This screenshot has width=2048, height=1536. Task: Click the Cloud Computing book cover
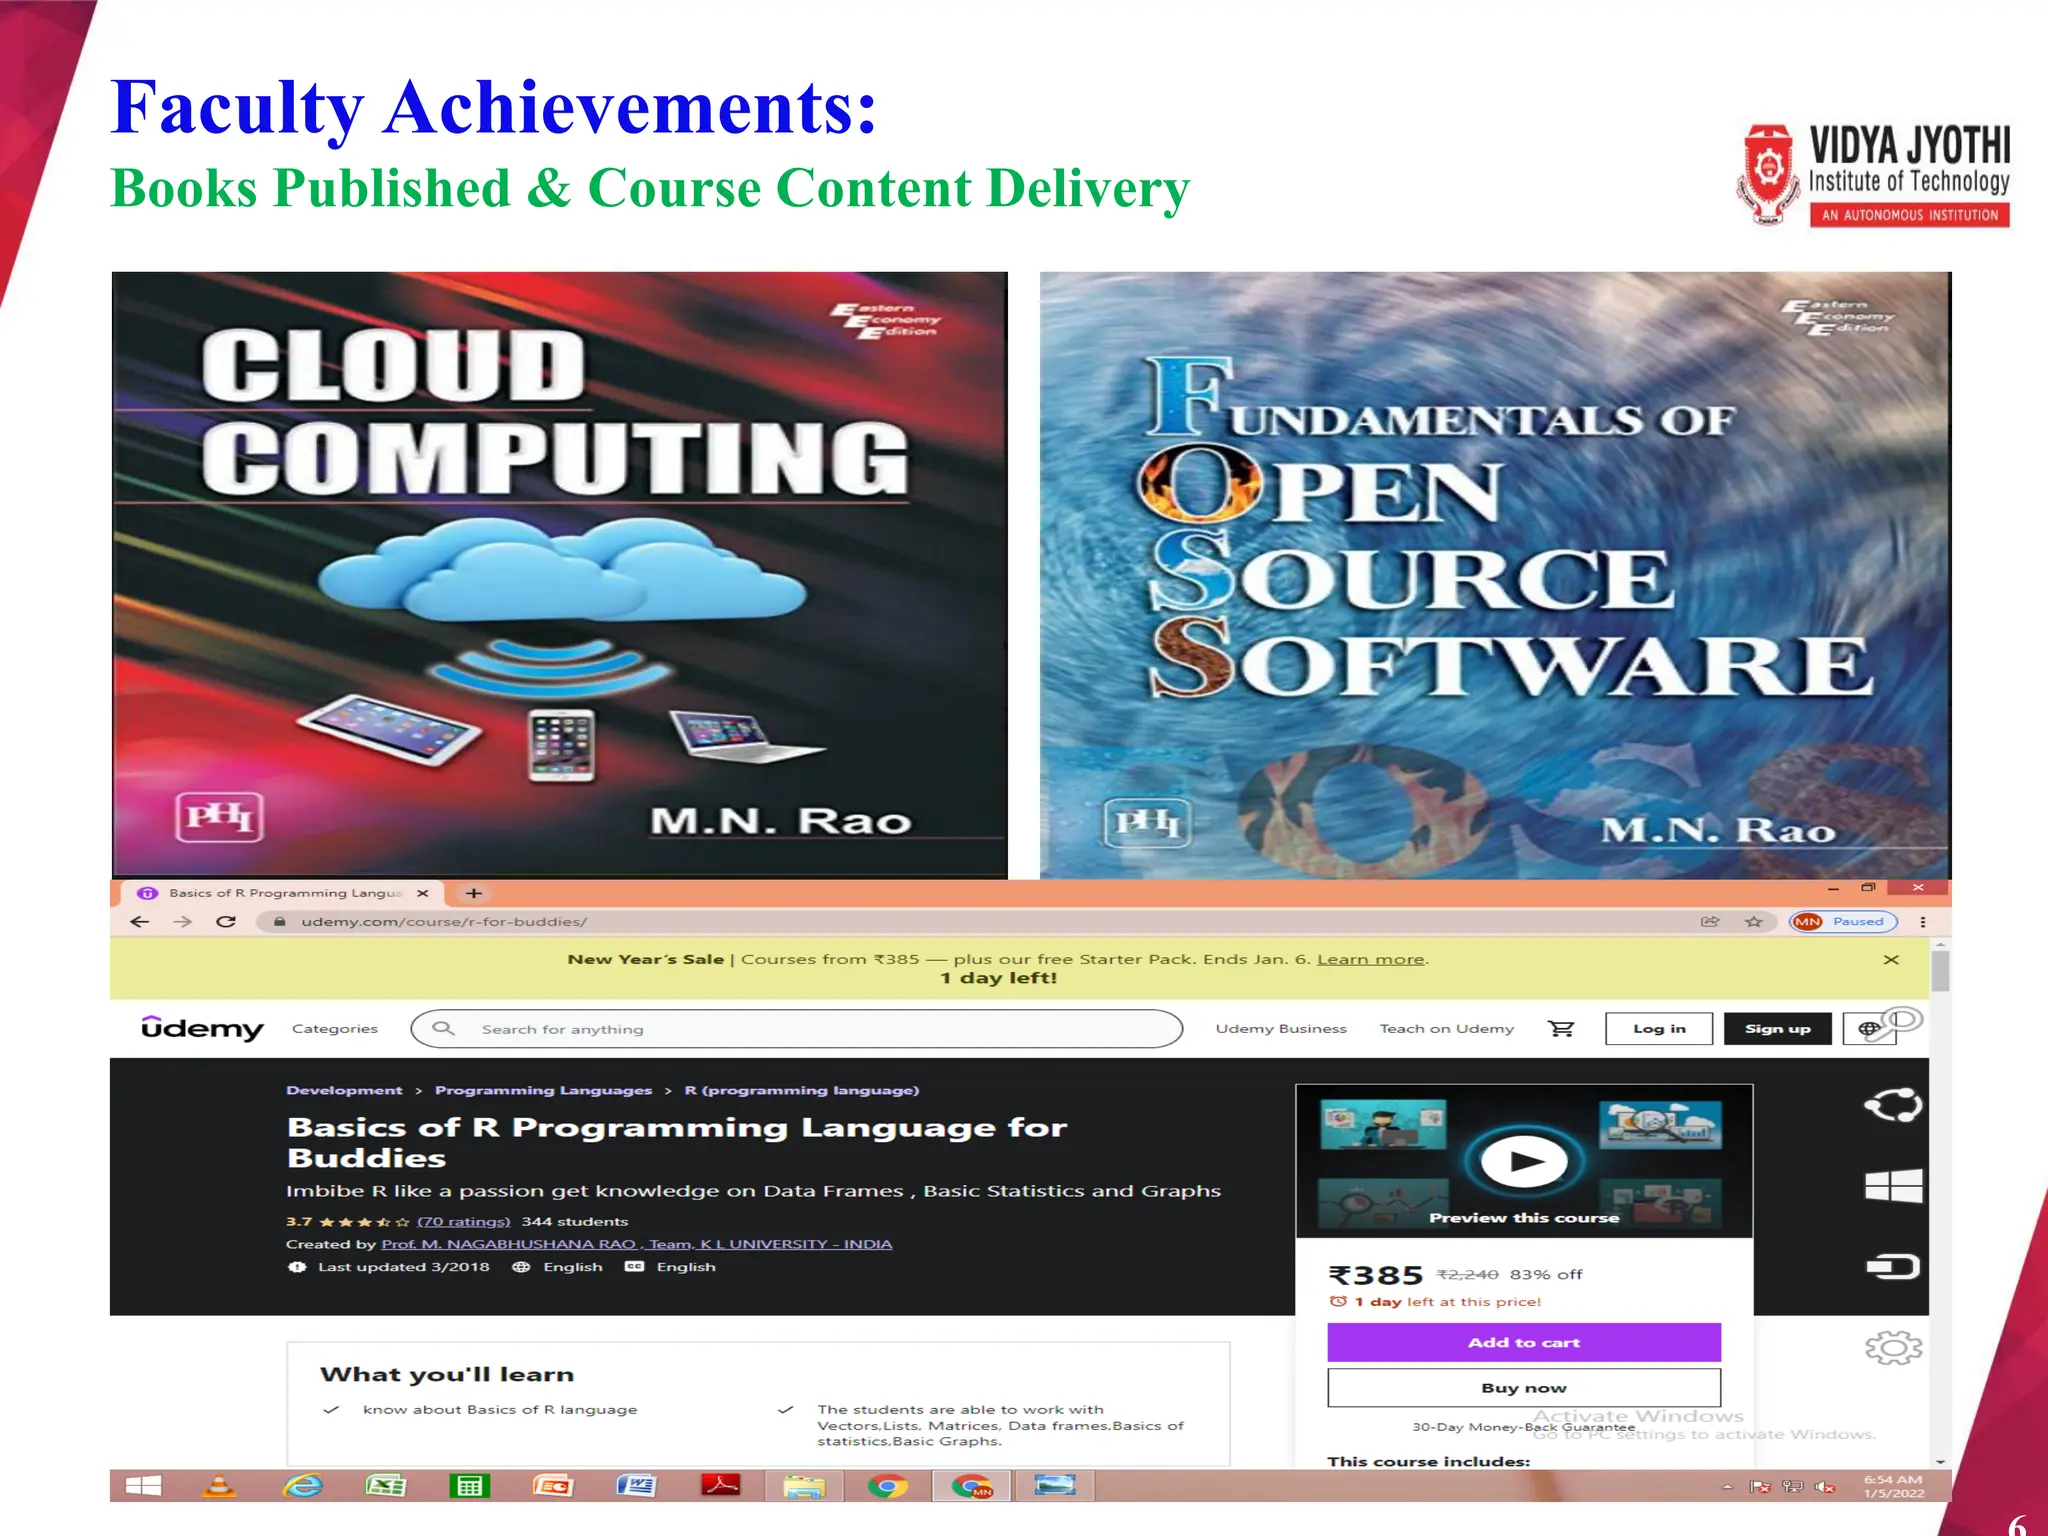point(560,575)
